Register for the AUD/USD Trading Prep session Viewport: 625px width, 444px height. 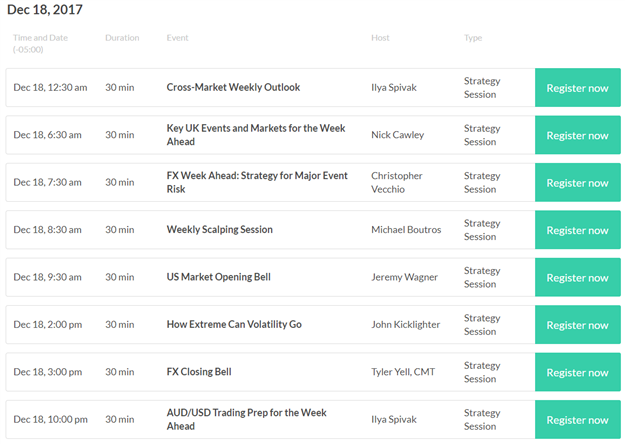tap(578, 420)
